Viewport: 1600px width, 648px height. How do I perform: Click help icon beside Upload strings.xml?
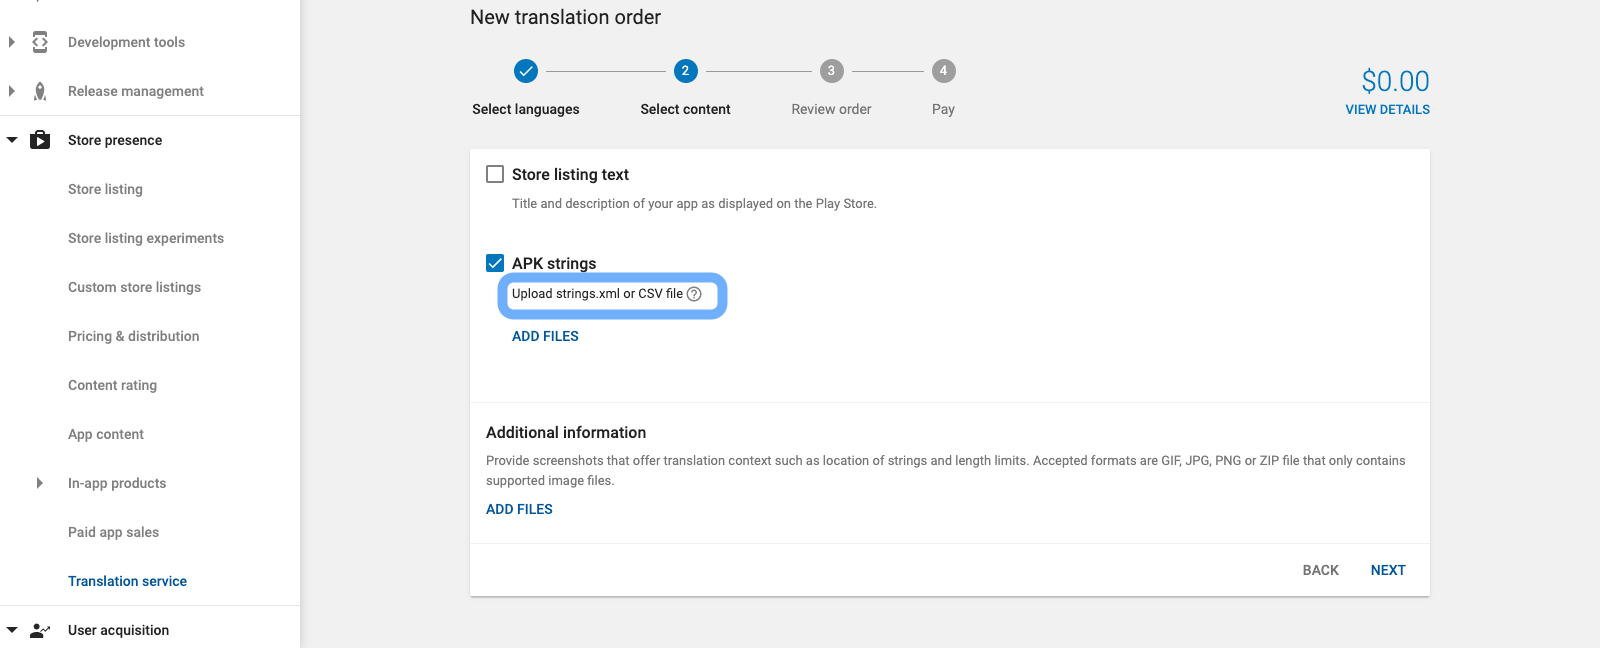pos(694,294)
